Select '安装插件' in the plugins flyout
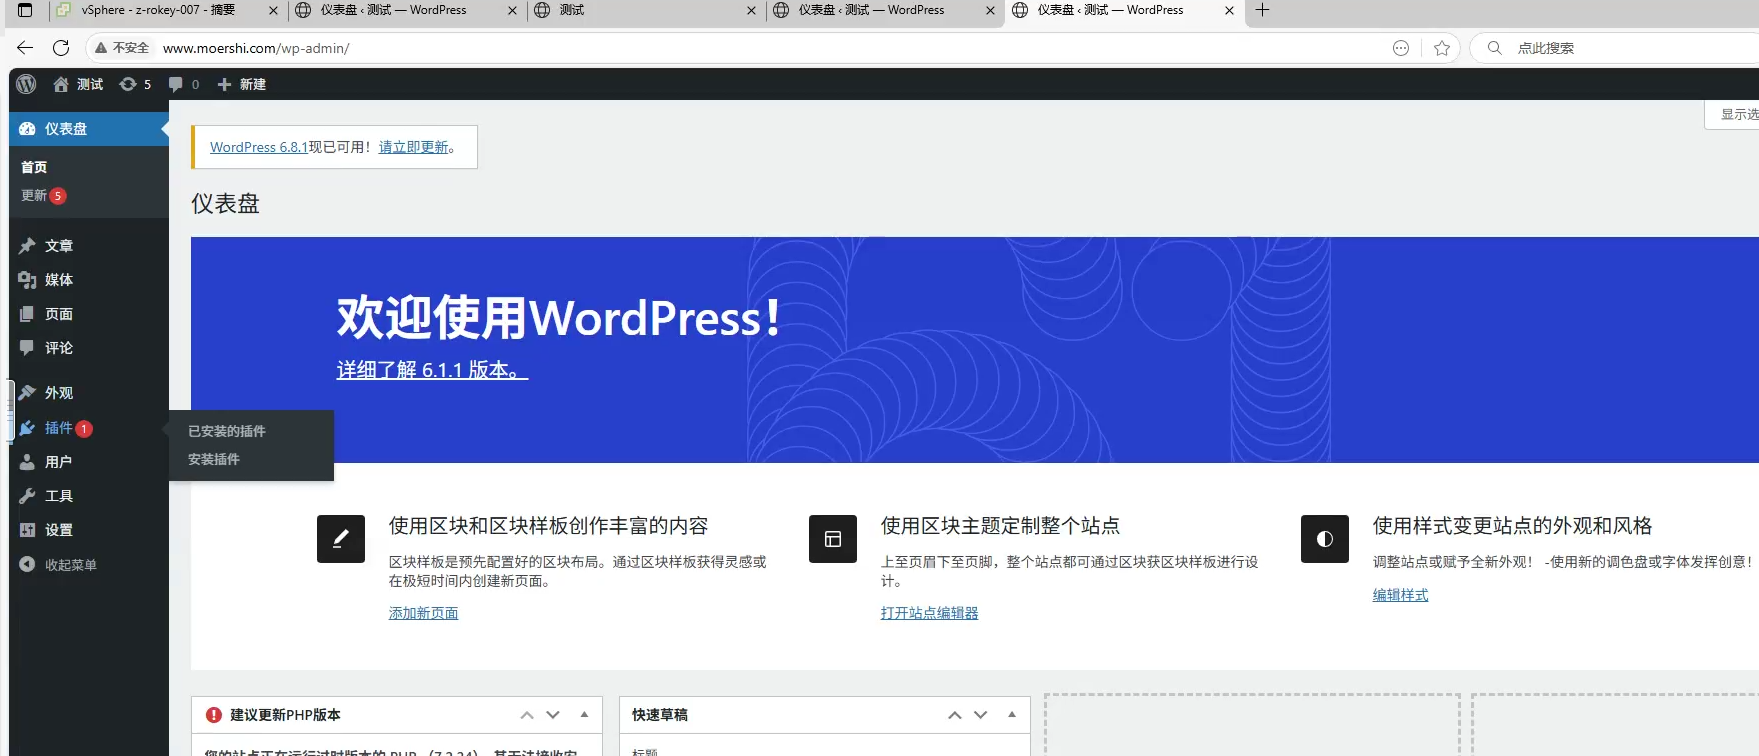Image resolution: width=1759 pixels, height=756 pixels. tap(214, 459)
